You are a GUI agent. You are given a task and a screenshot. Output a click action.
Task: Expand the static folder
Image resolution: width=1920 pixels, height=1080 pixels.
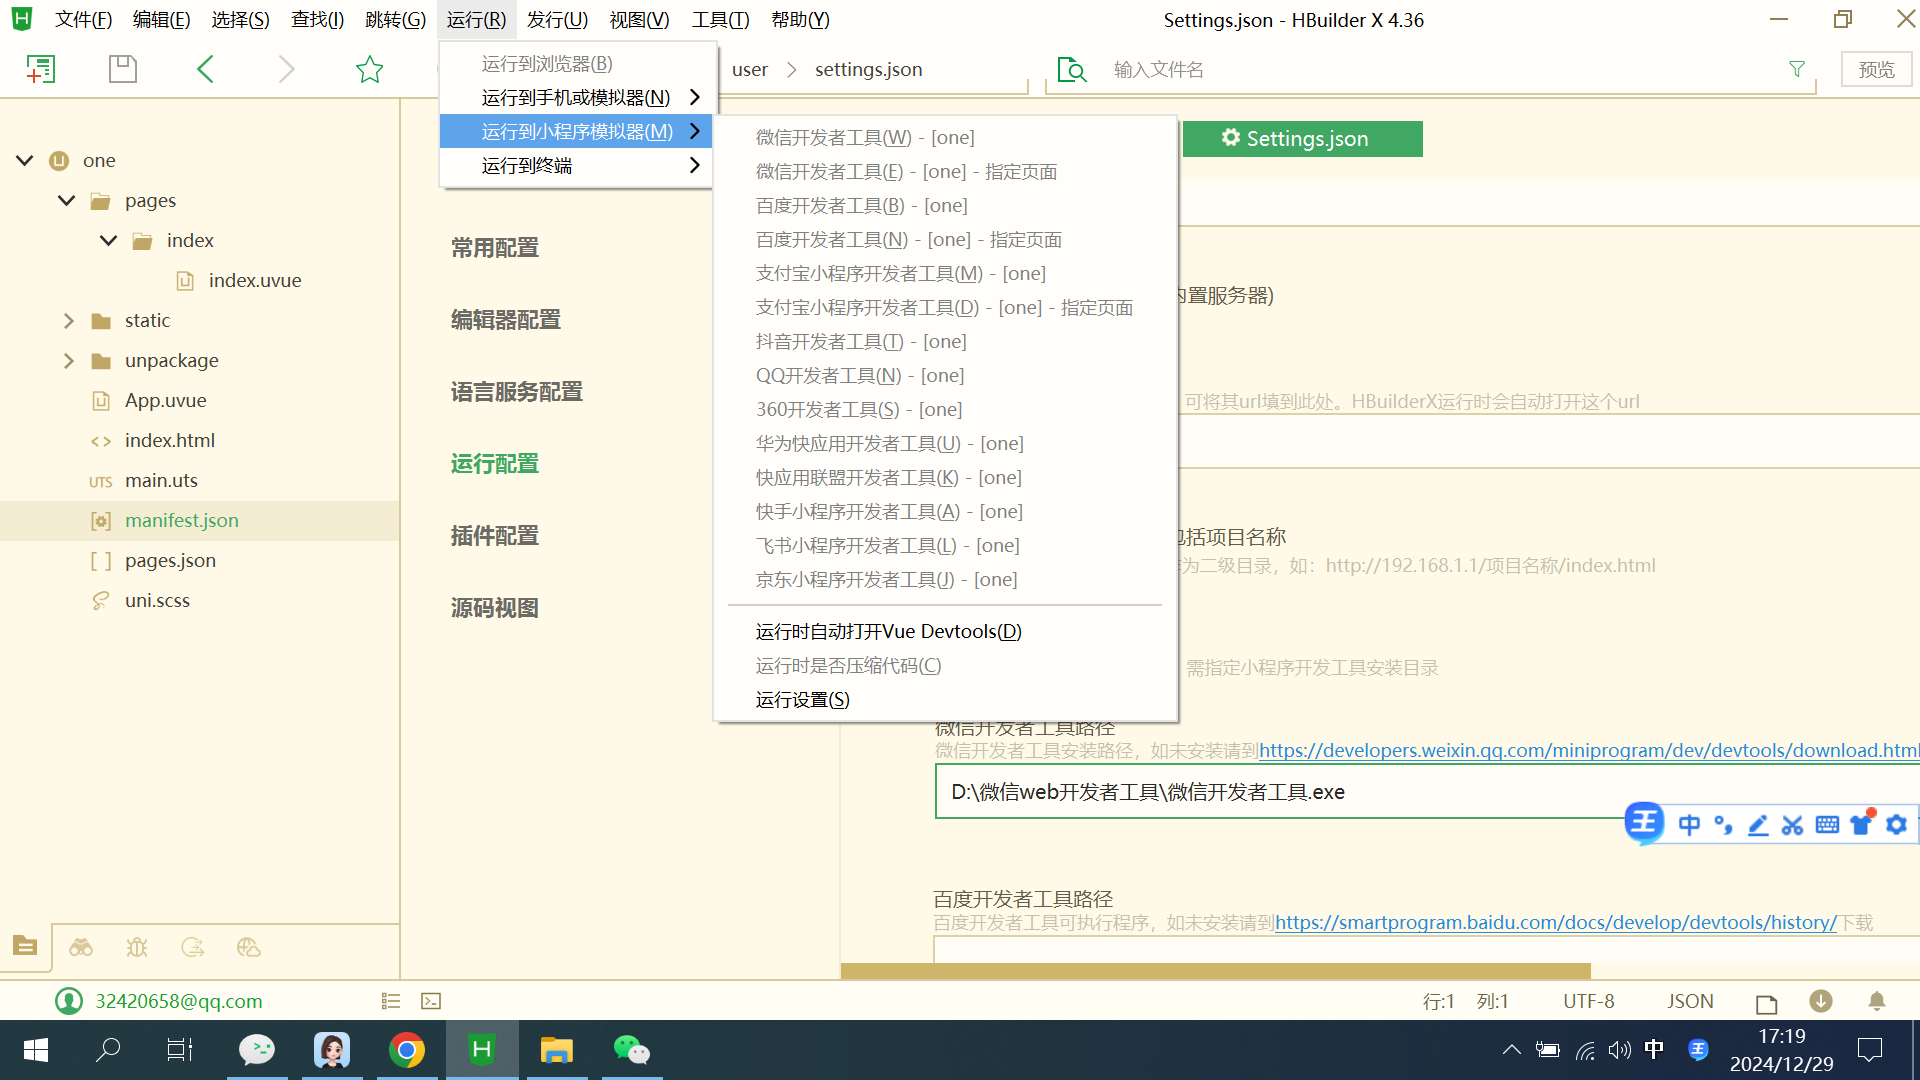coord(68,320)
